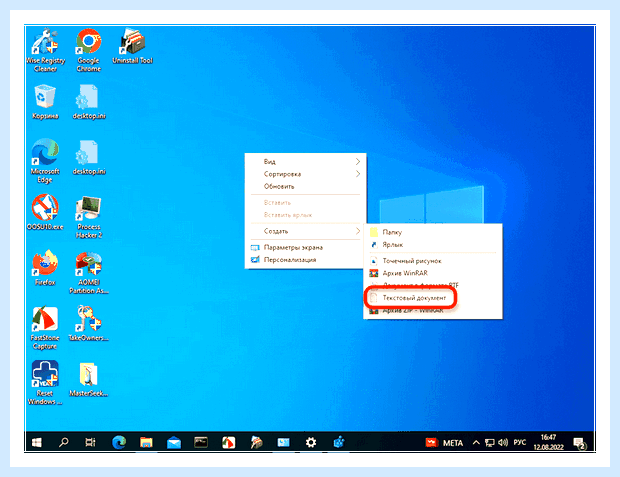620x477 pixels.
Task: Select the Uninstall Tool desktop icon
Action: (132, 46)
